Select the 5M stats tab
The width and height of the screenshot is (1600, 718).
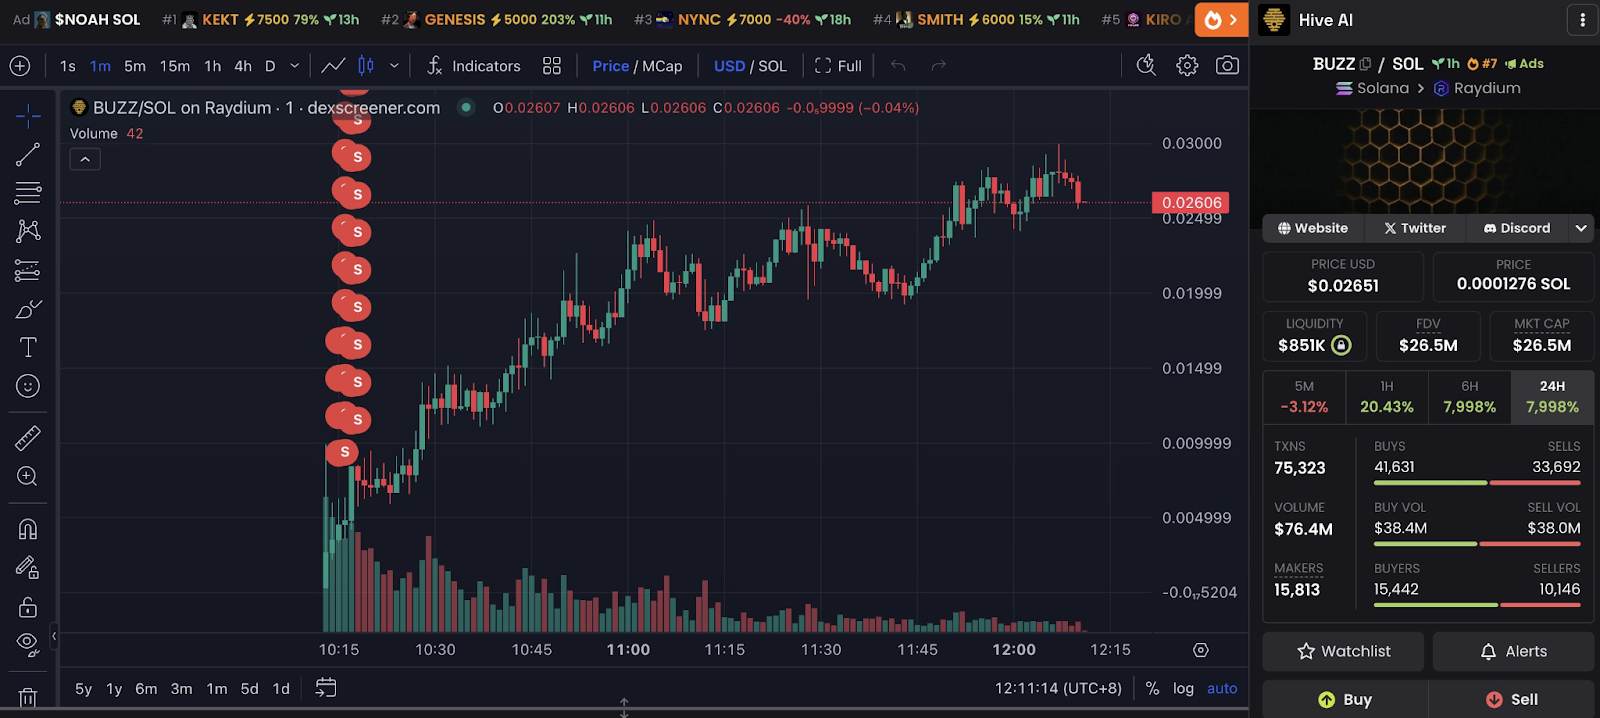click(x=1304, y=396)
